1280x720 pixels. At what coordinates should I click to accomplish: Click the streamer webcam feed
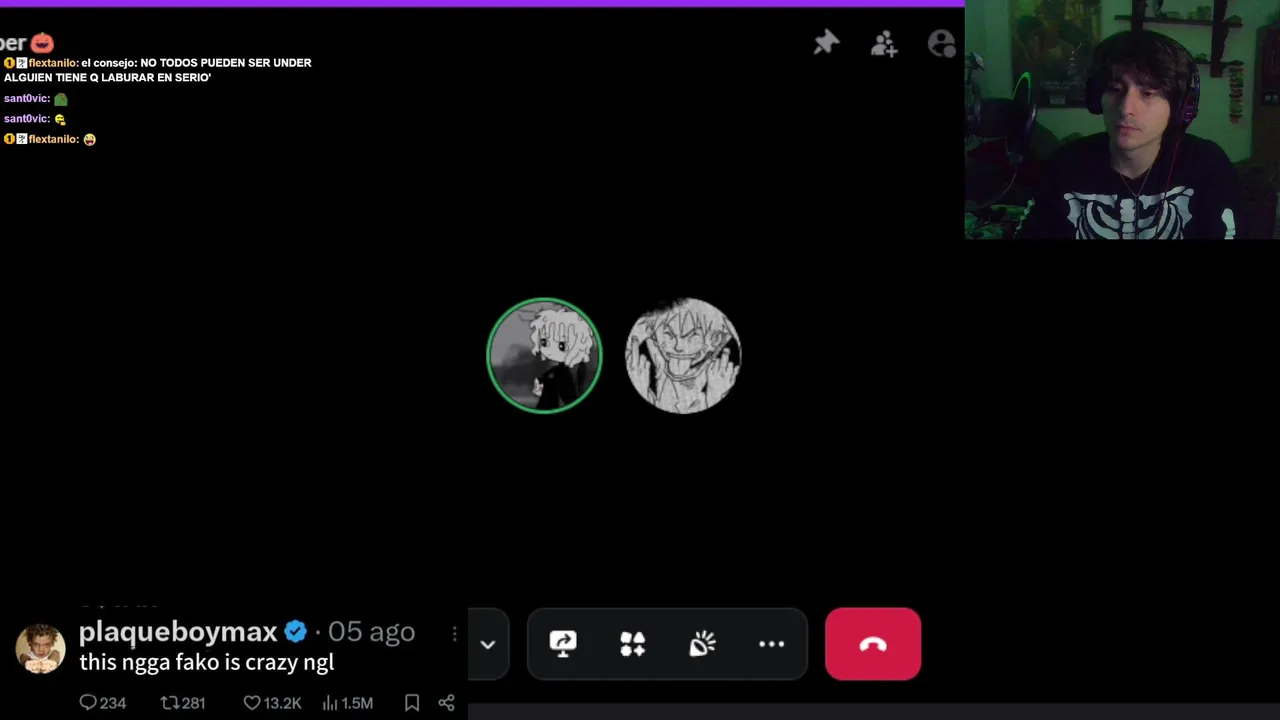point(1122,120)
